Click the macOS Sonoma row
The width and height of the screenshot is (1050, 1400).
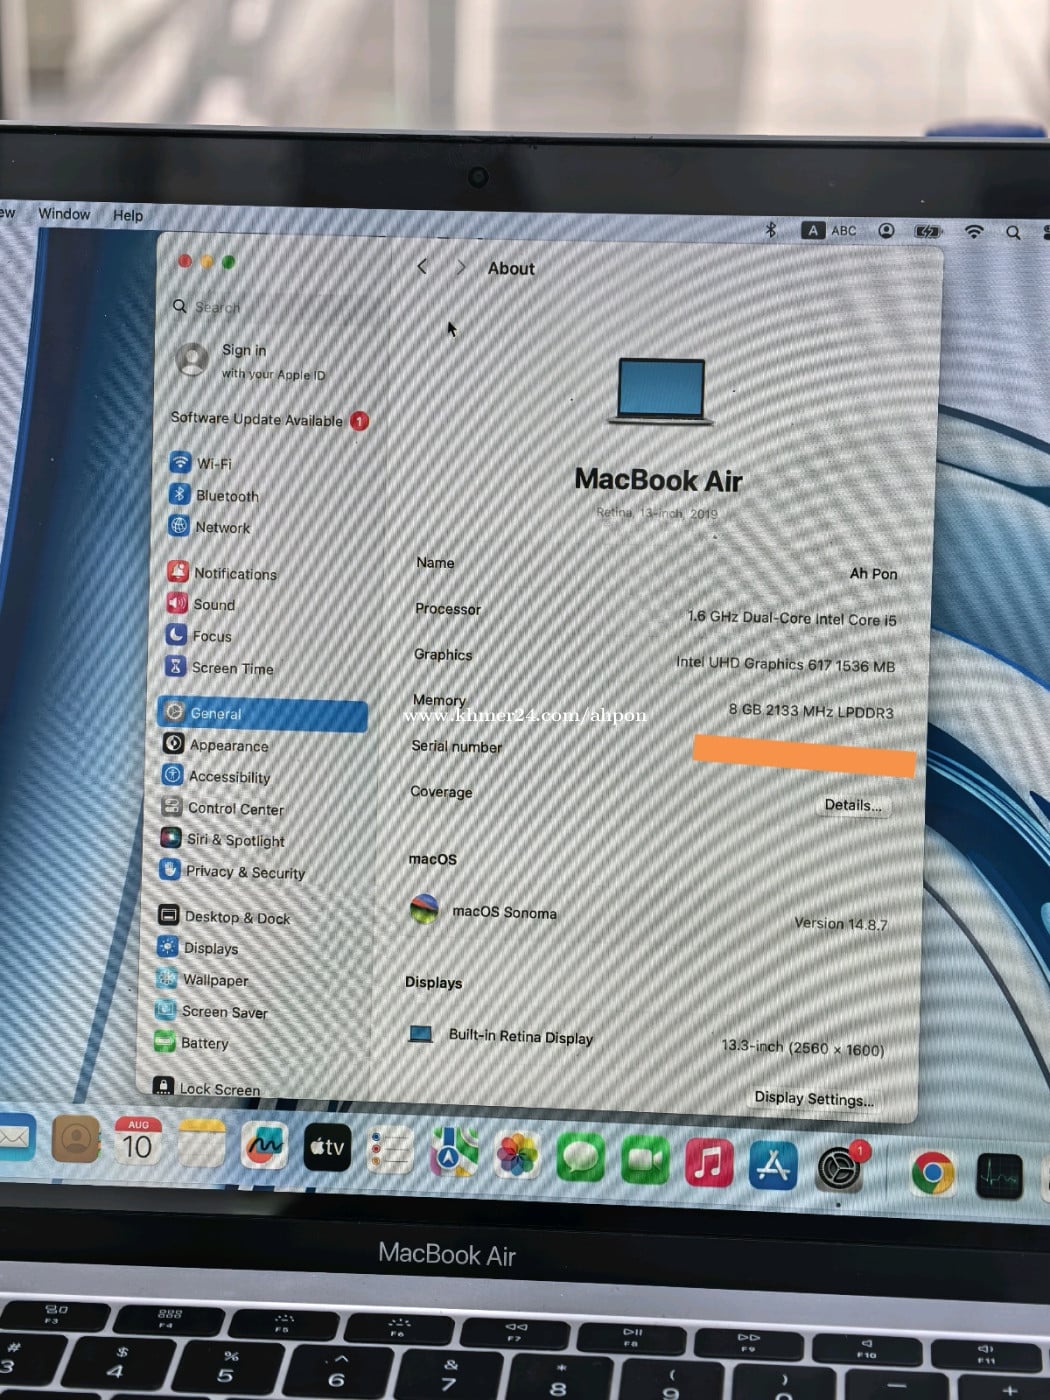[x=648, y=916]
